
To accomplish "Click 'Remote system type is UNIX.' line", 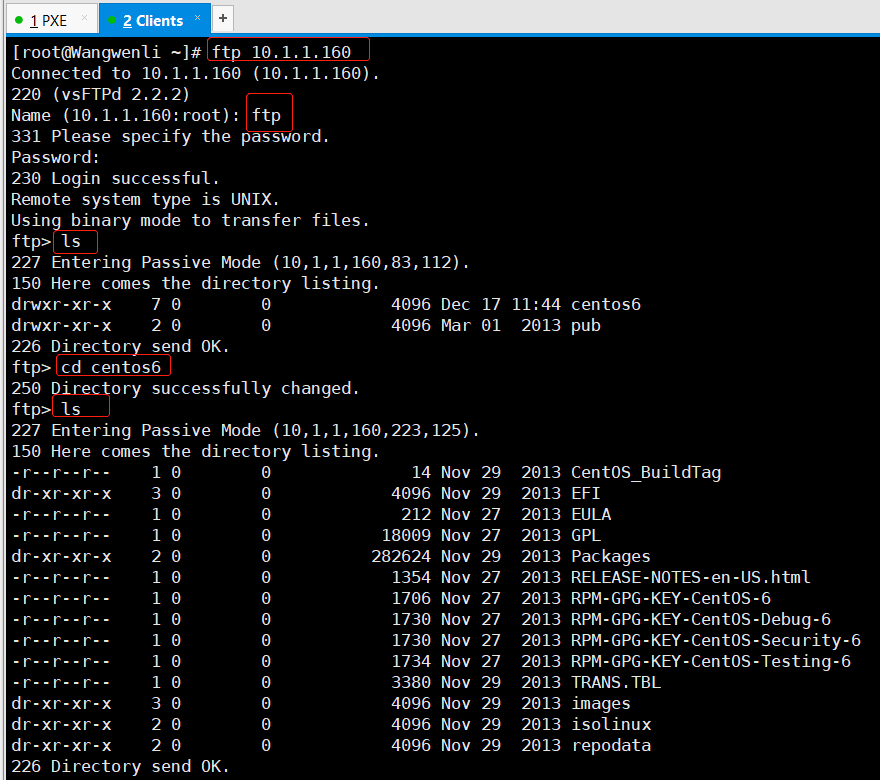I will pos(145,199).
